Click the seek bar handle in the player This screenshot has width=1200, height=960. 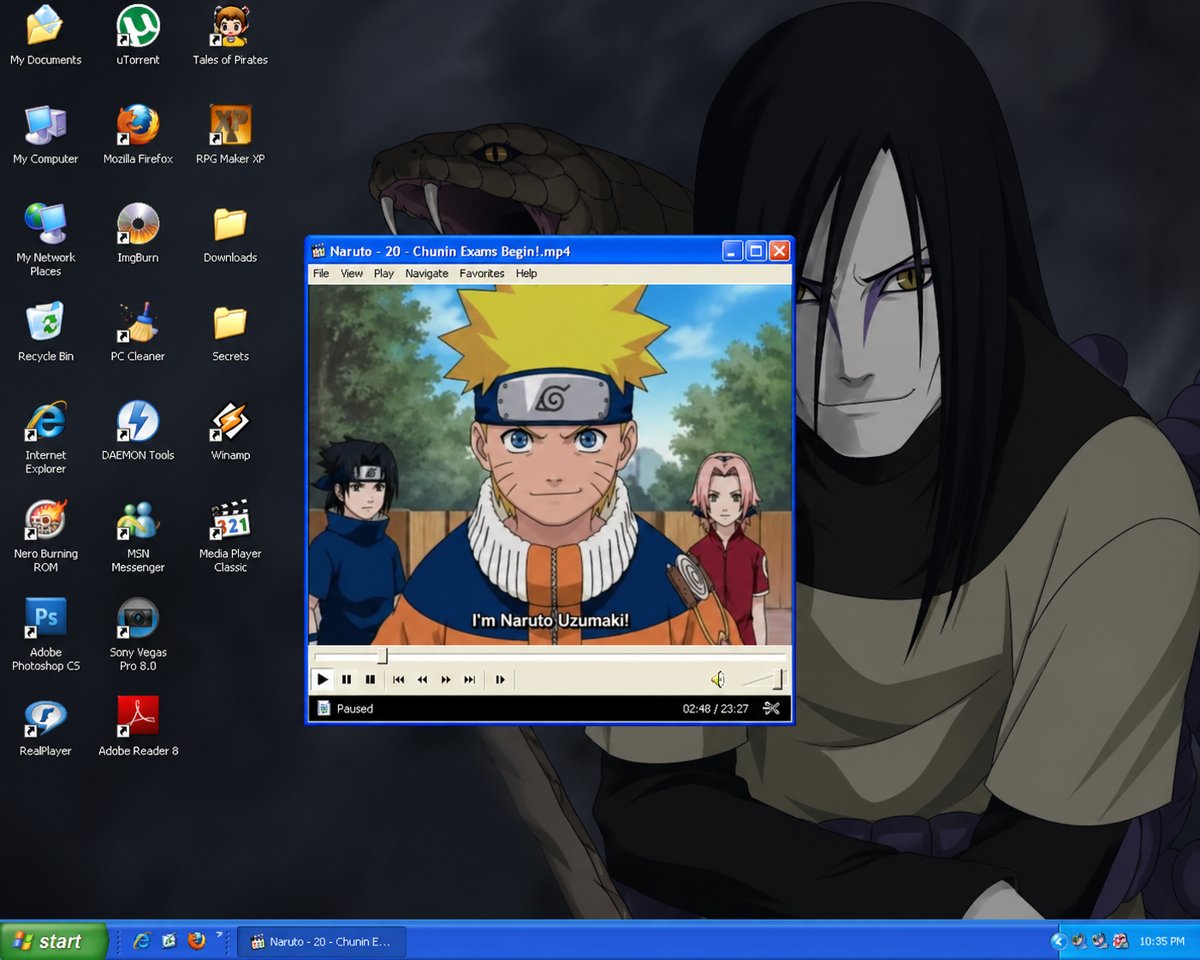382,656
